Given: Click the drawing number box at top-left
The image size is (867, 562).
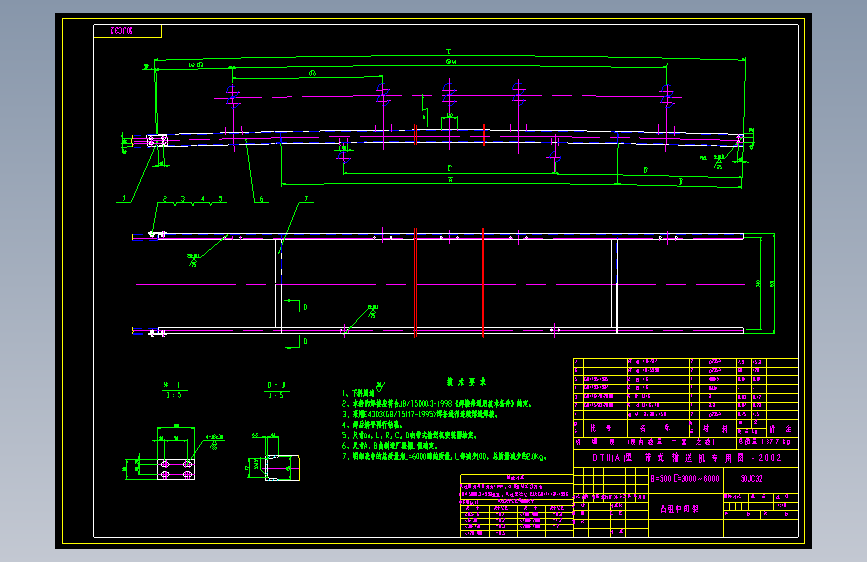Looking at the screenshot, I should coord(128,31).
